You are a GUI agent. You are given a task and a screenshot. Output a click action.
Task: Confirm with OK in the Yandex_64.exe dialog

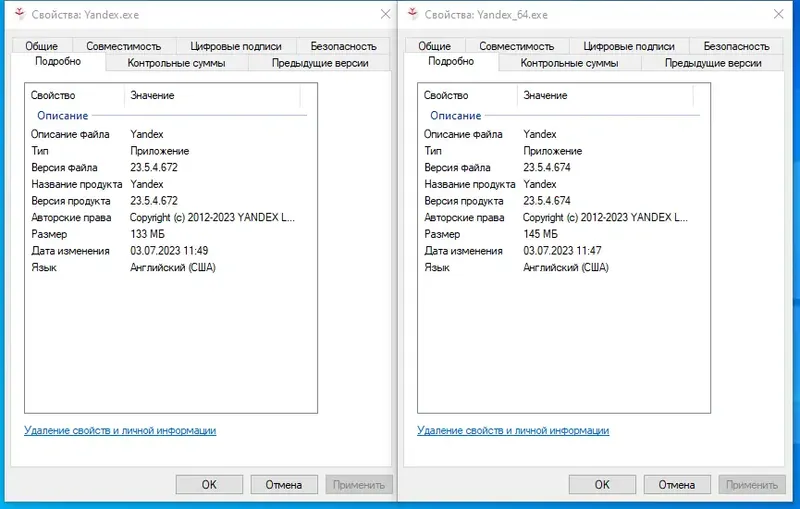coord(602,484)
